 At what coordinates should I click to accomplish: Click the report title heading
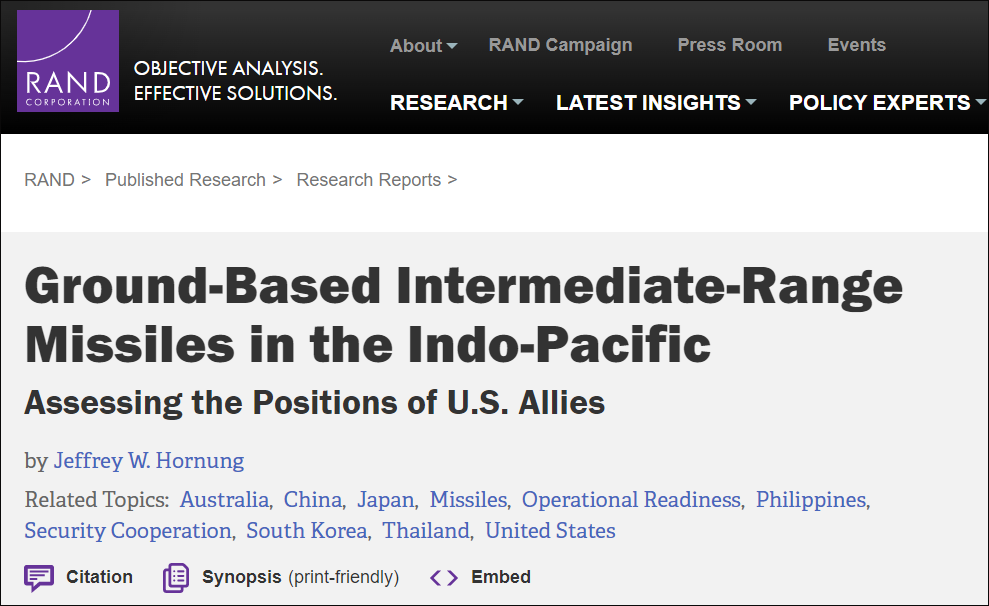coord(463,315)
